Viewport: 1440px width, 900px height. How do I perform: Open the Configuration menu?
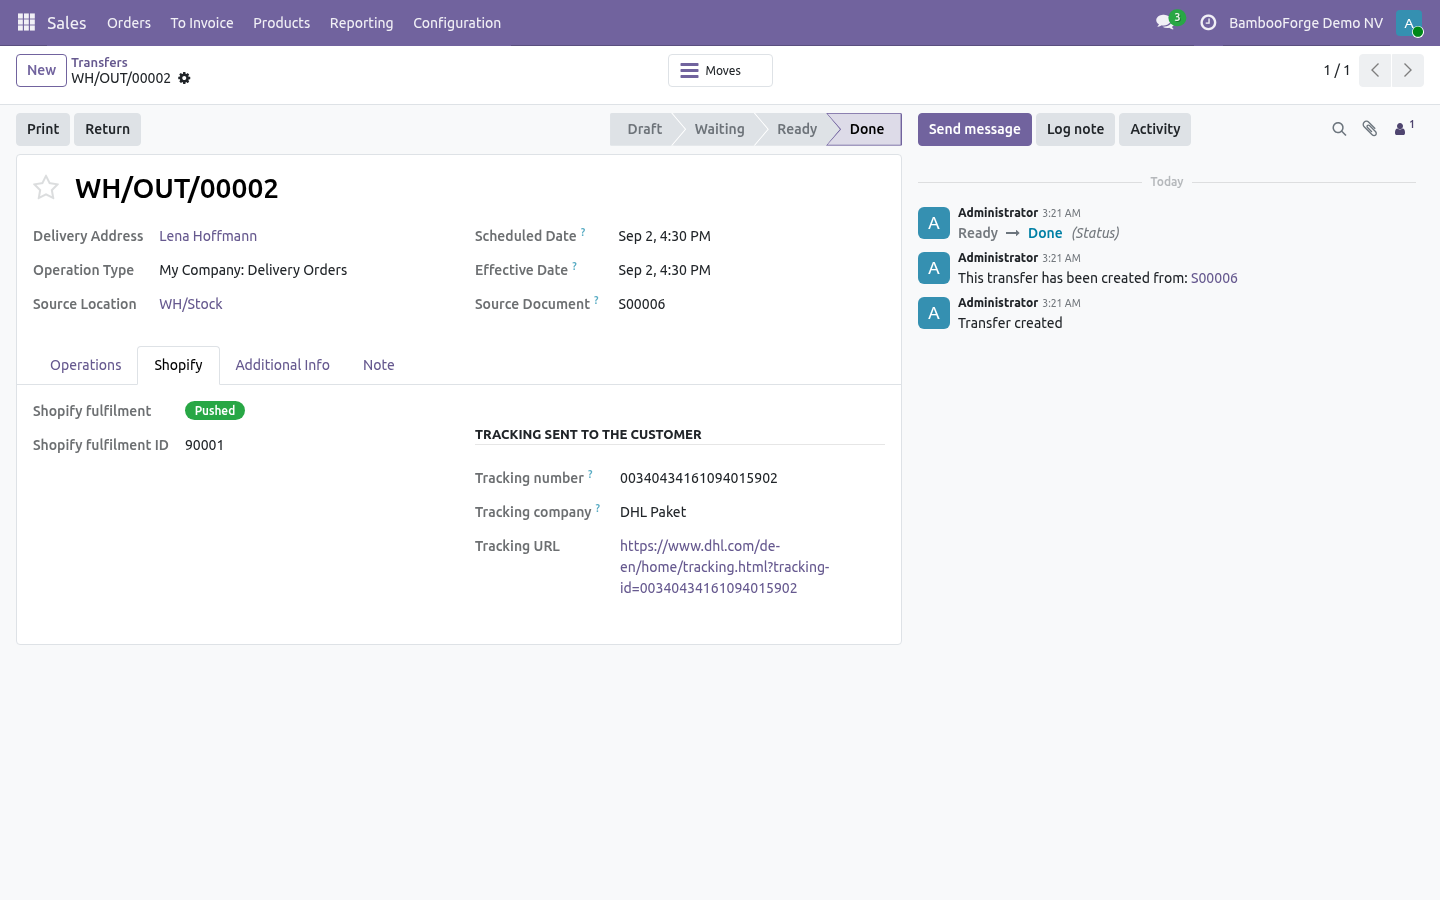[x=457, y=23]
